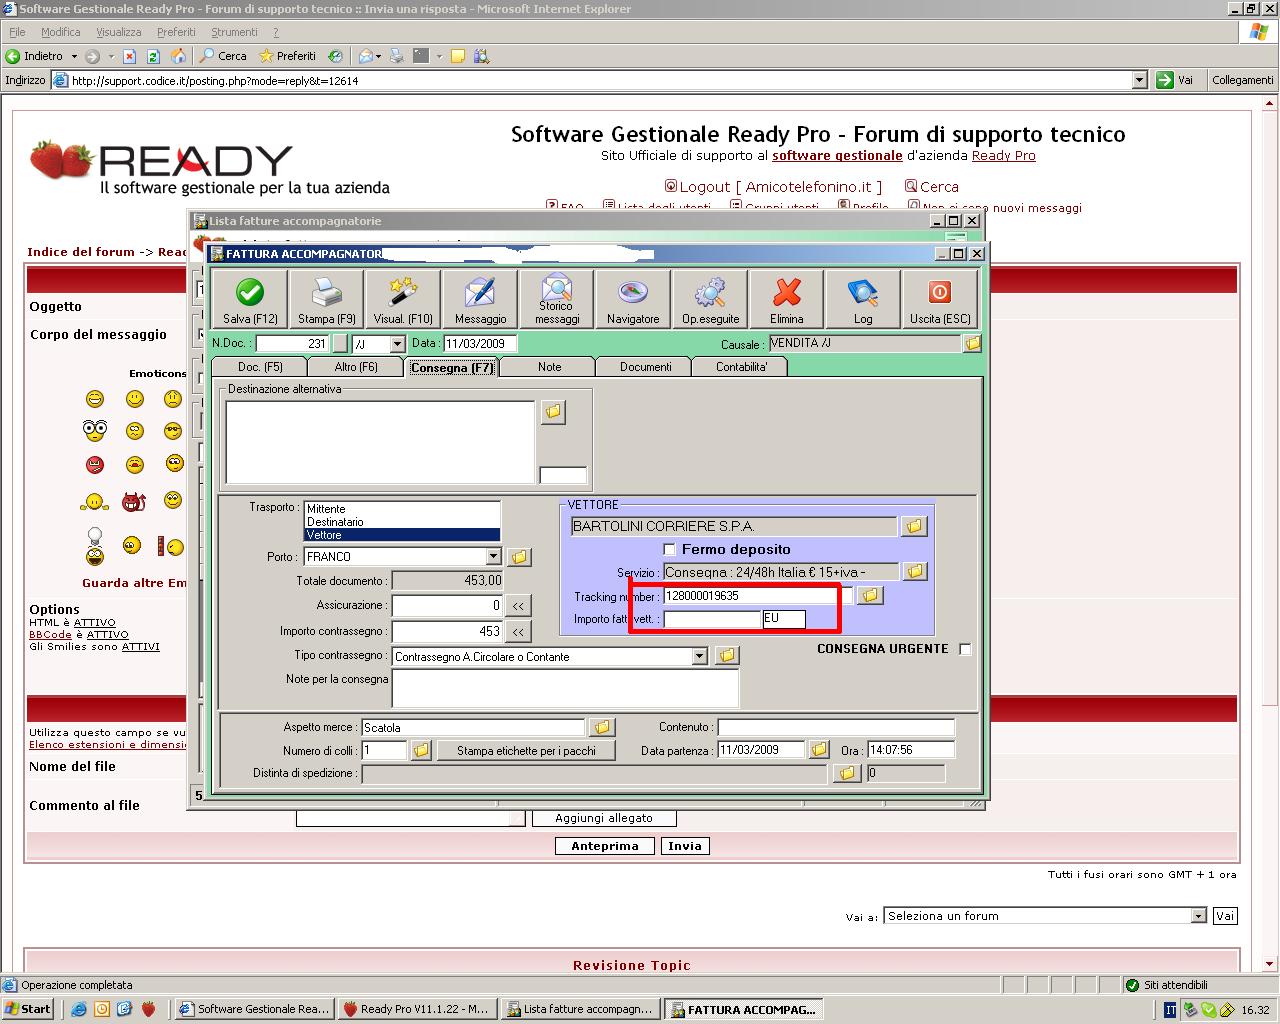Open the Destinazione alternativa folder lookup
The image size is (1280, 1024).
click(x=553, y=412)
